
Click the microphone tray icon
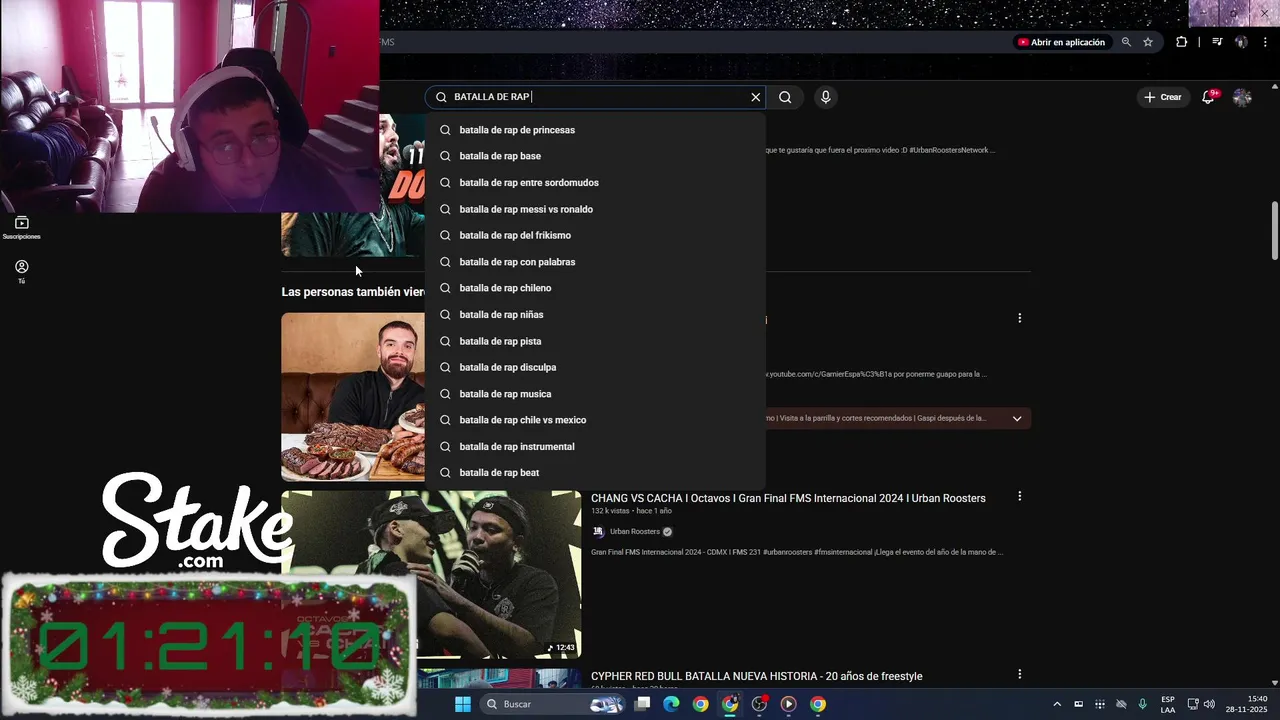coord(1142,704)
